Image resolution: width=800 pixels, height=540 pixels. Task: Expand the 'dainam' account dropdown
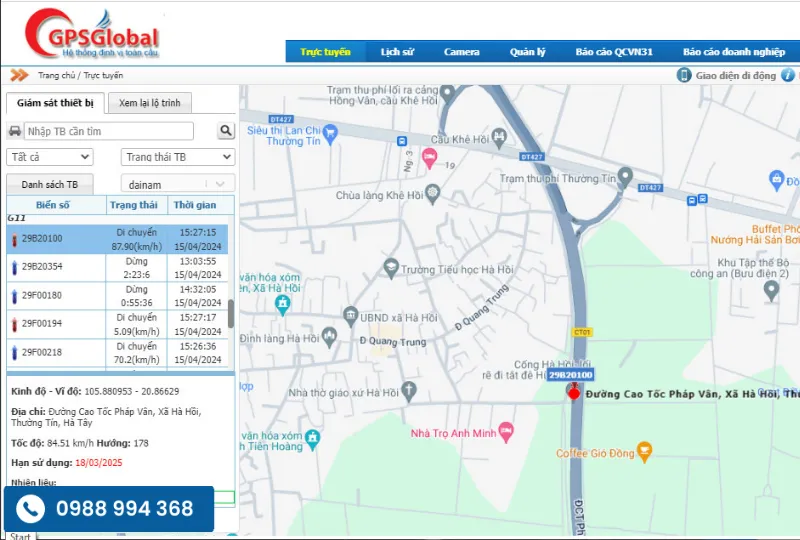(x=178, y=184)
